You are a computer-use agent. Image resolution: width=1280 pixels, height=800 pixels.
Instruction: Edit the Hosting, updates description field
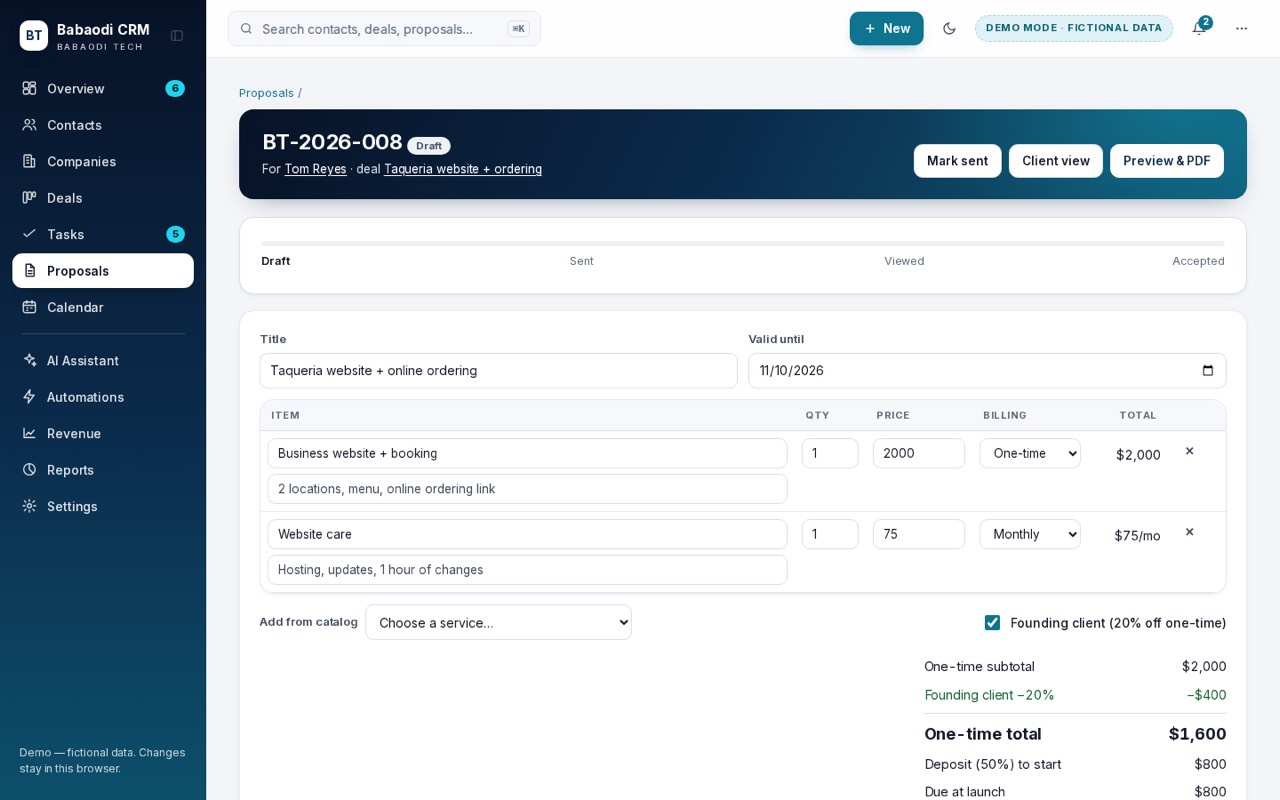(x=527, y=570)
